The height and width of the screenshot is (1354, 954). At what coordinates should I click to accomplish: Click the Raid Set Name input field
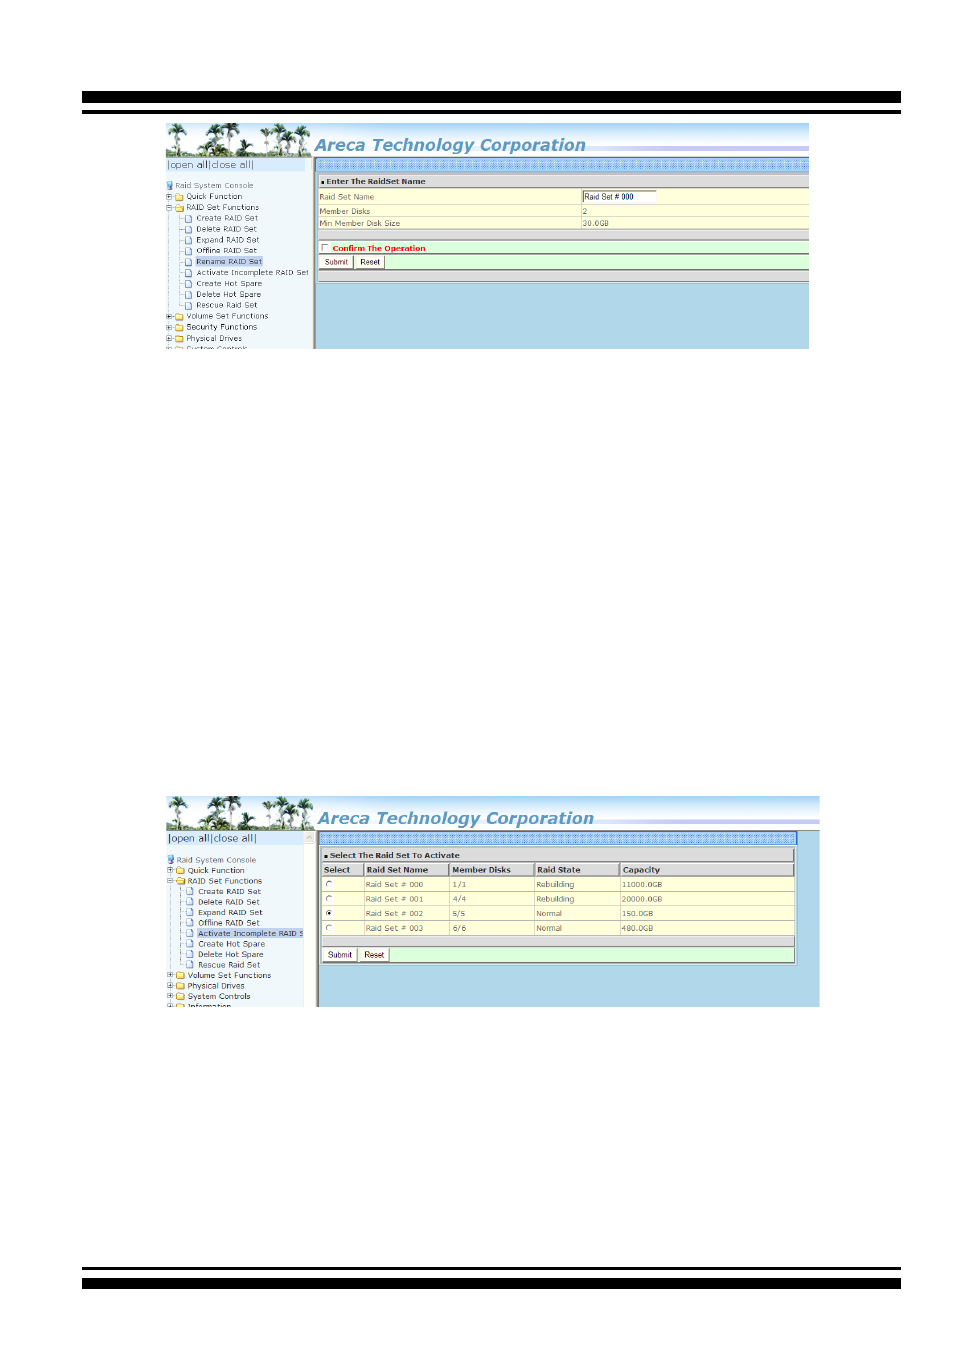click(619, 197)
